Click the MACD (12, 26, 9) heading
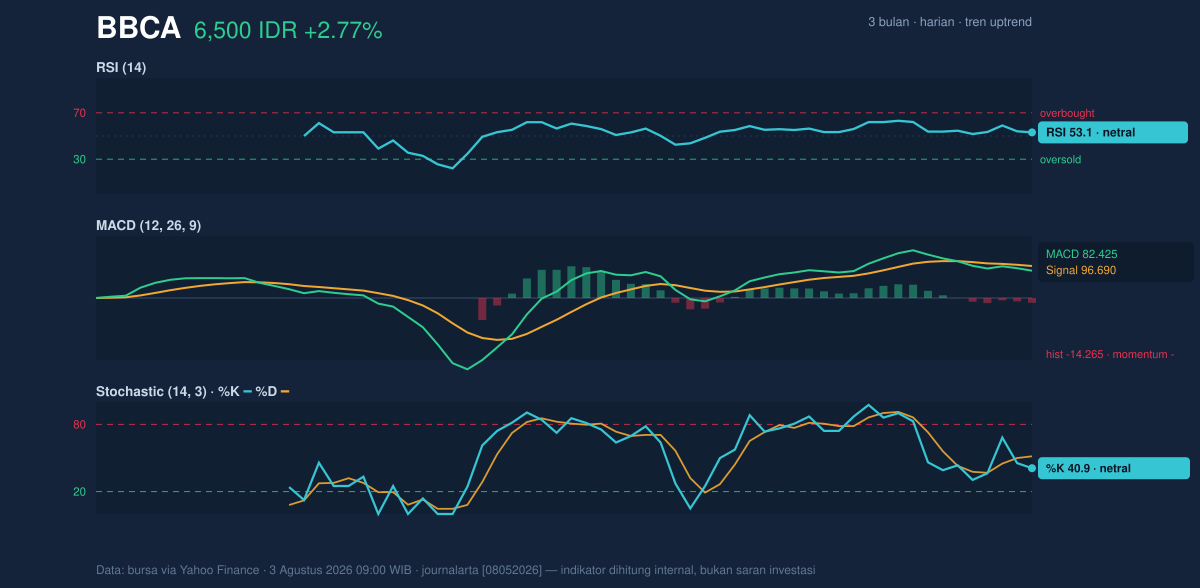Screen dimensions: 1200x588 (148, 226)
